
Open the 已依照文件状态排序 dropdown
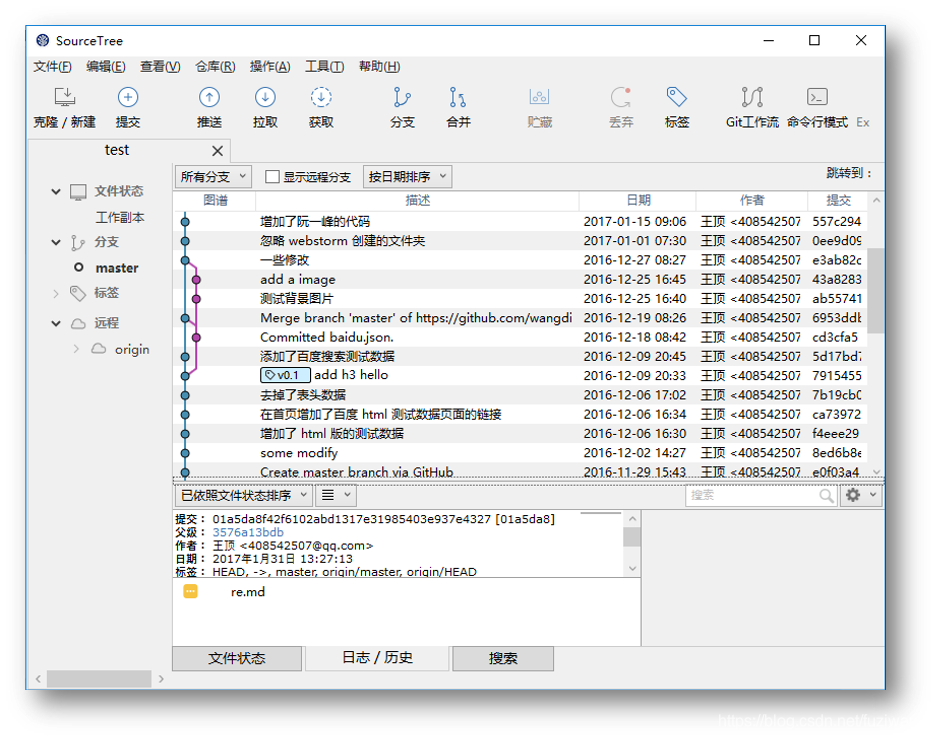point(243,495)
